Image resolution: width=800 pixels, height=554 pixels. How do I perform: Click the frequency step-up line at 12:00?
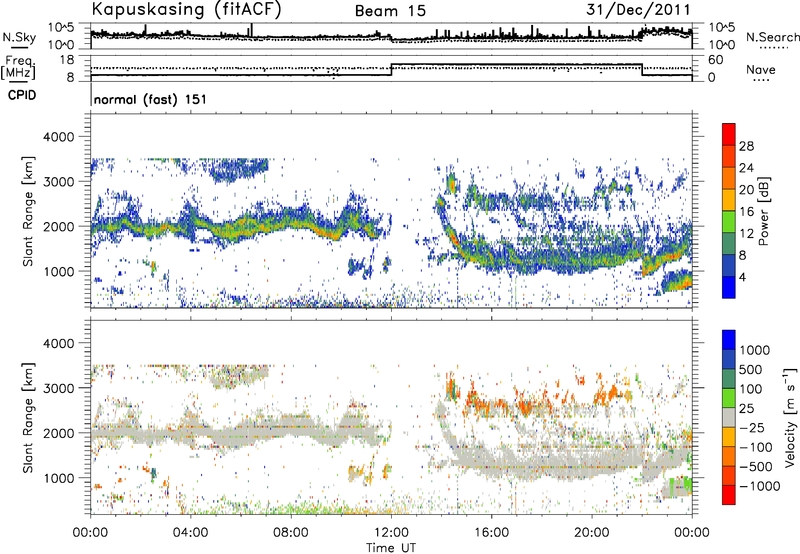pos(391,70)
